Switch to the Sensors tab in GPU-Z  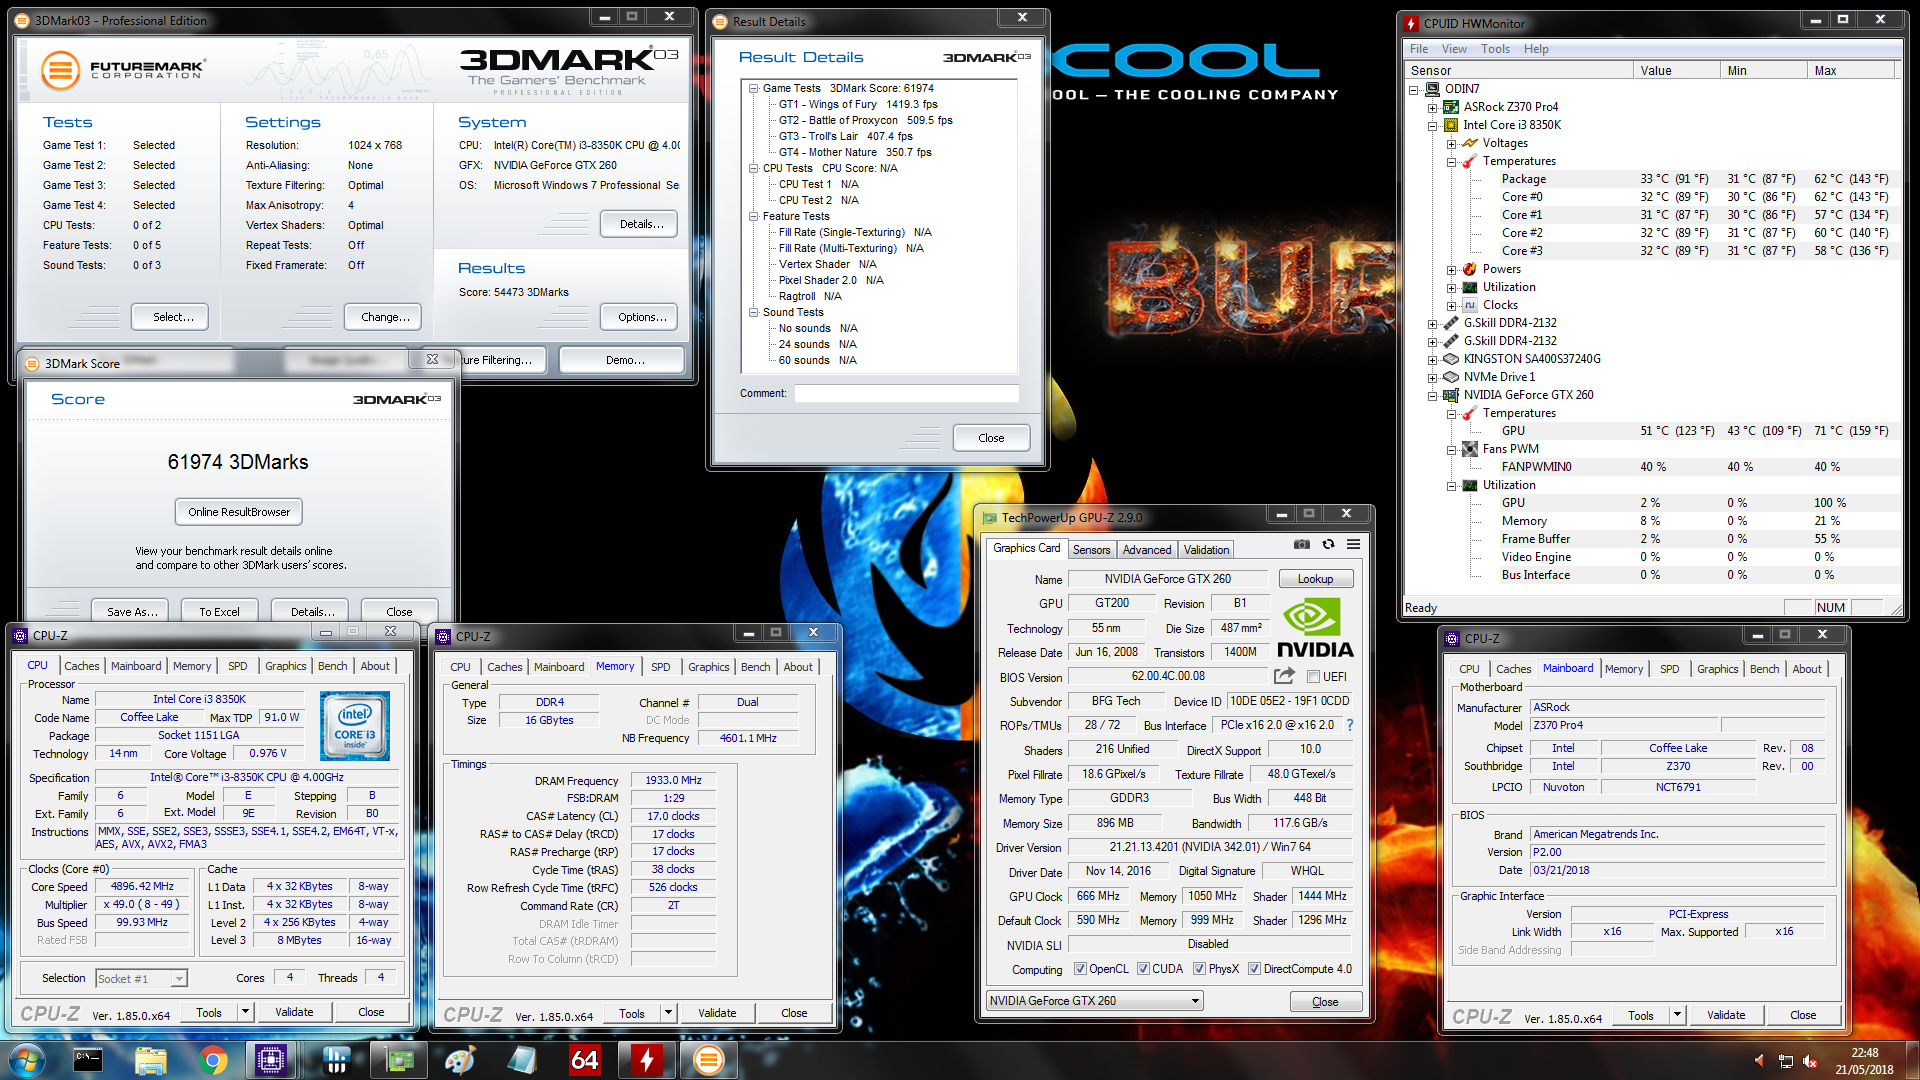pos(1091,550)
